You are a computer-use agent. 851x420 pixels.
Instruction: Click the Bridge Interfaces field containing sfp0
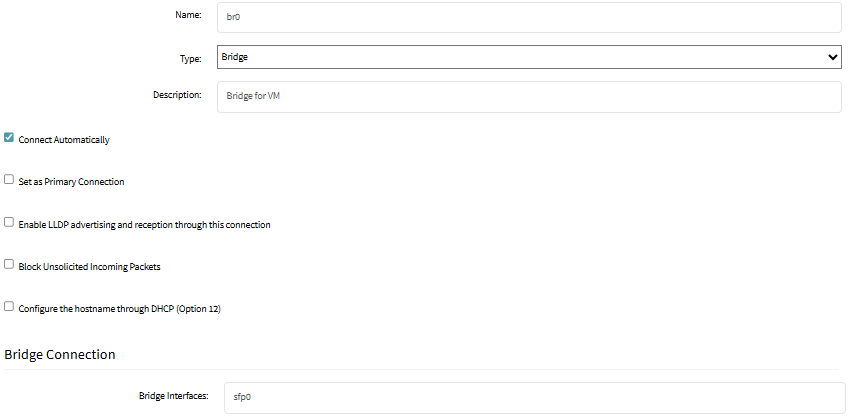click(x=535, y=398)
